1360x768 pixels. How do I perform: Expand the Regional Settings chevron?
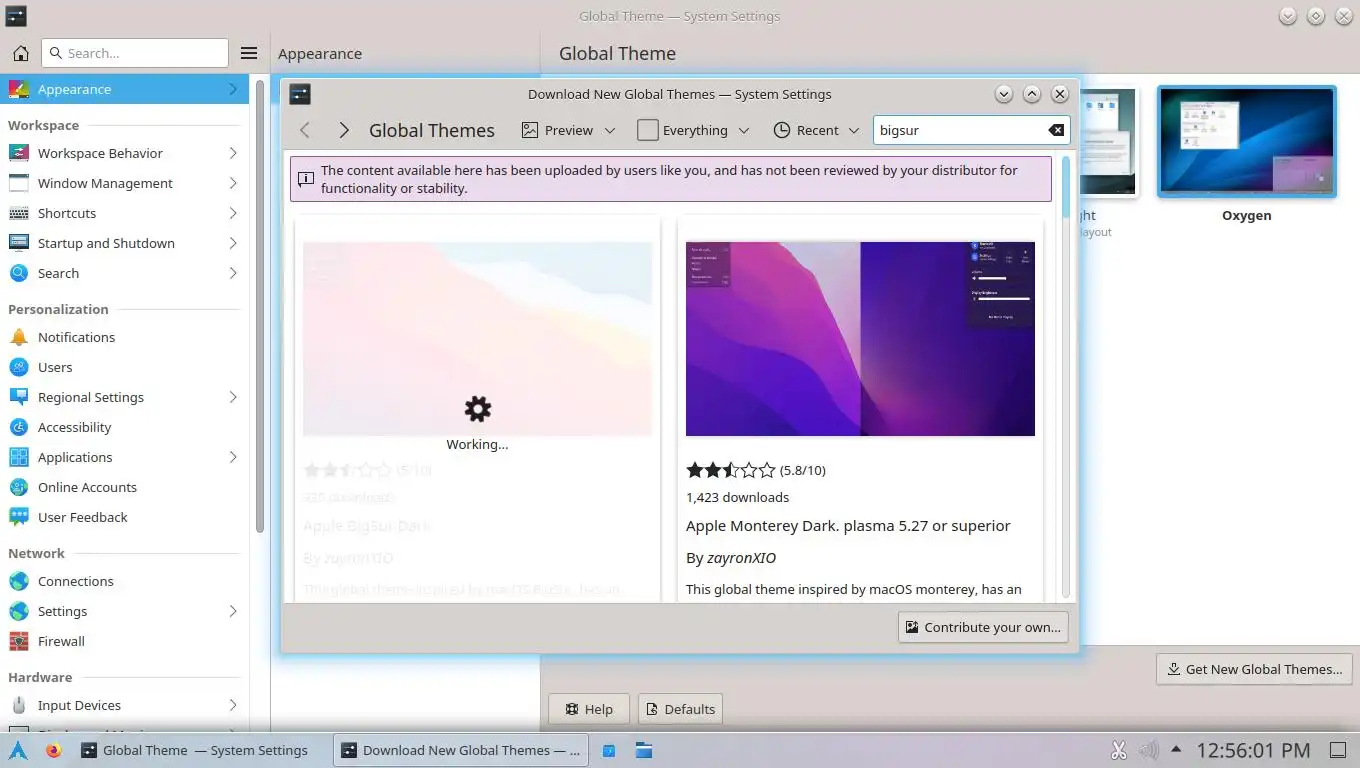click(233, 397)
